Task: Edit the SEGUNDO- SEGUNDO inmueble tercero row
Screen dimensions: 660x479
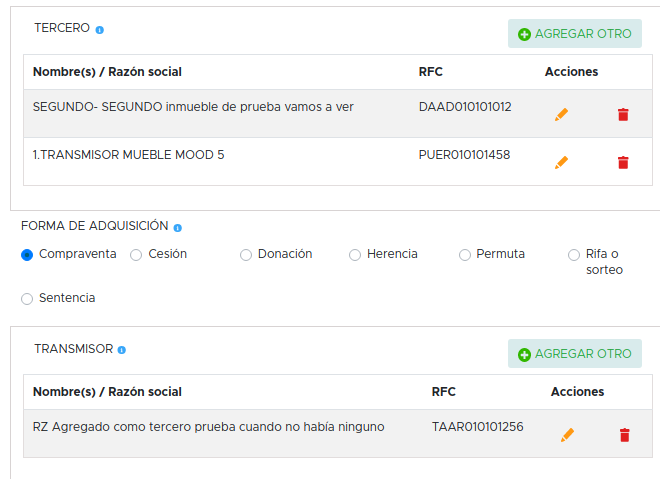Action: [x=561, y=115]
